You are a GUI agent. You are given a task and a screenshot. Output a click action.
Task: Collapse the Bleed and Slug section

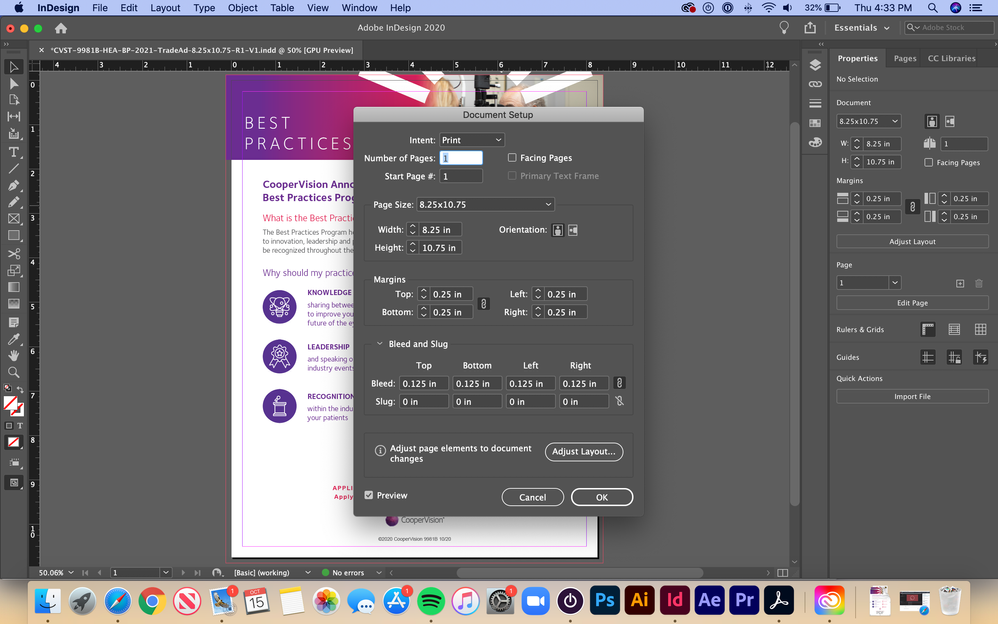[x=380, y=344]
